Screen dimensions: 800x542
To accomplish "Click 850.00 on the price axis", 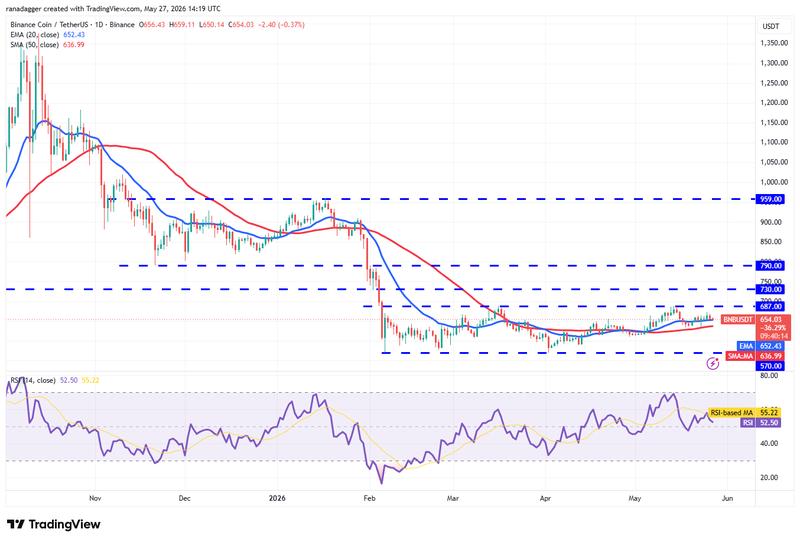I will [771, 242].
